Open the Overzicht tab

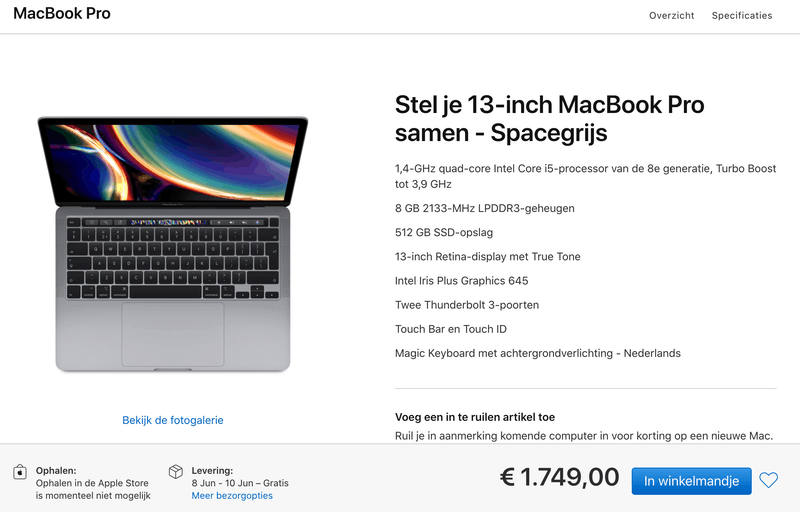tap(671, 16)
